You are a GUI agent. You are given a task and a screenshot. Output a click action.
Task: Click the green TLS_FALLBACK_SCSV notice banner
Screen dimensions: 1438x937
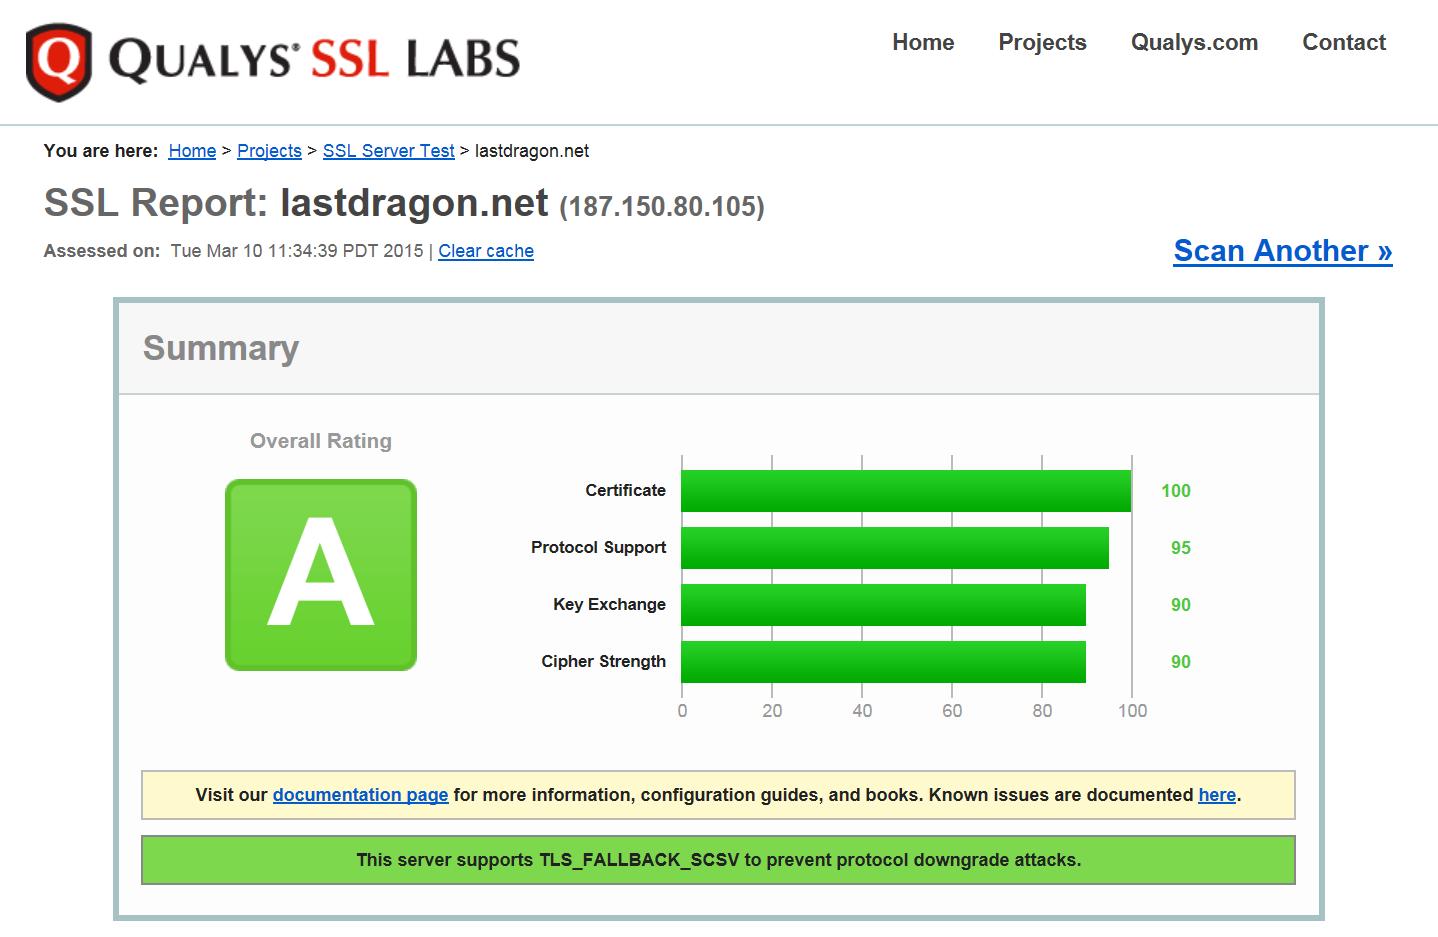click(x=718, y=860)
